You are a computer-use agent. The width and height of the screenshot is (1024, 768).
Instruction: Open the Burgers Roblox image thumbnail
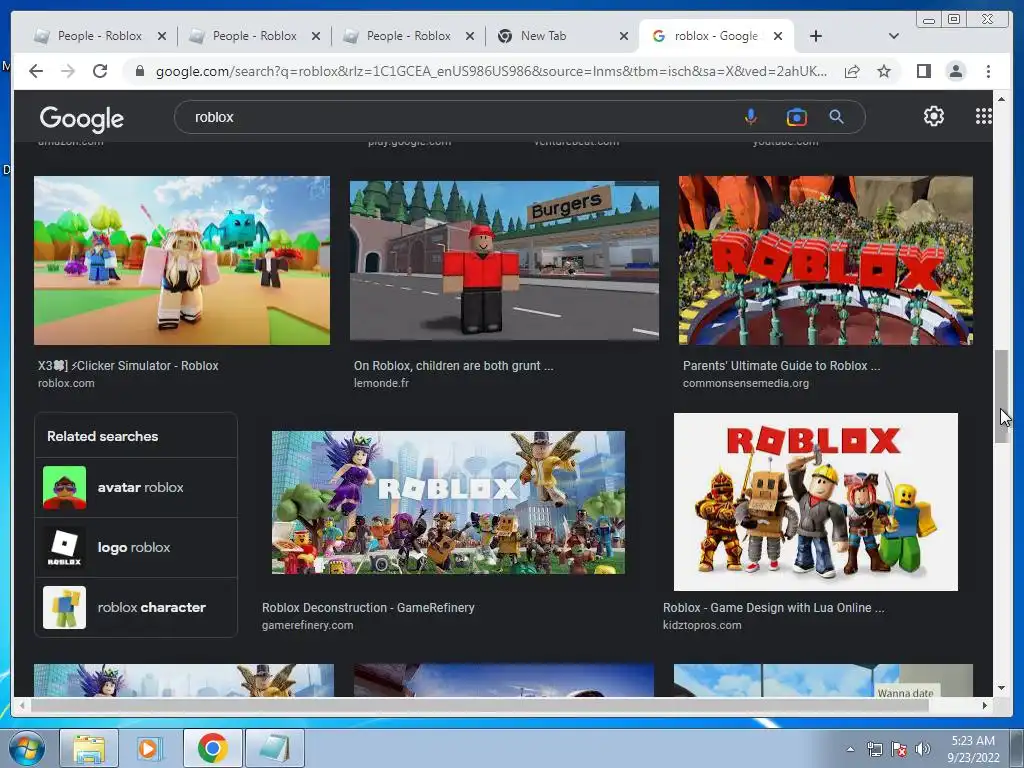[504, 260]
